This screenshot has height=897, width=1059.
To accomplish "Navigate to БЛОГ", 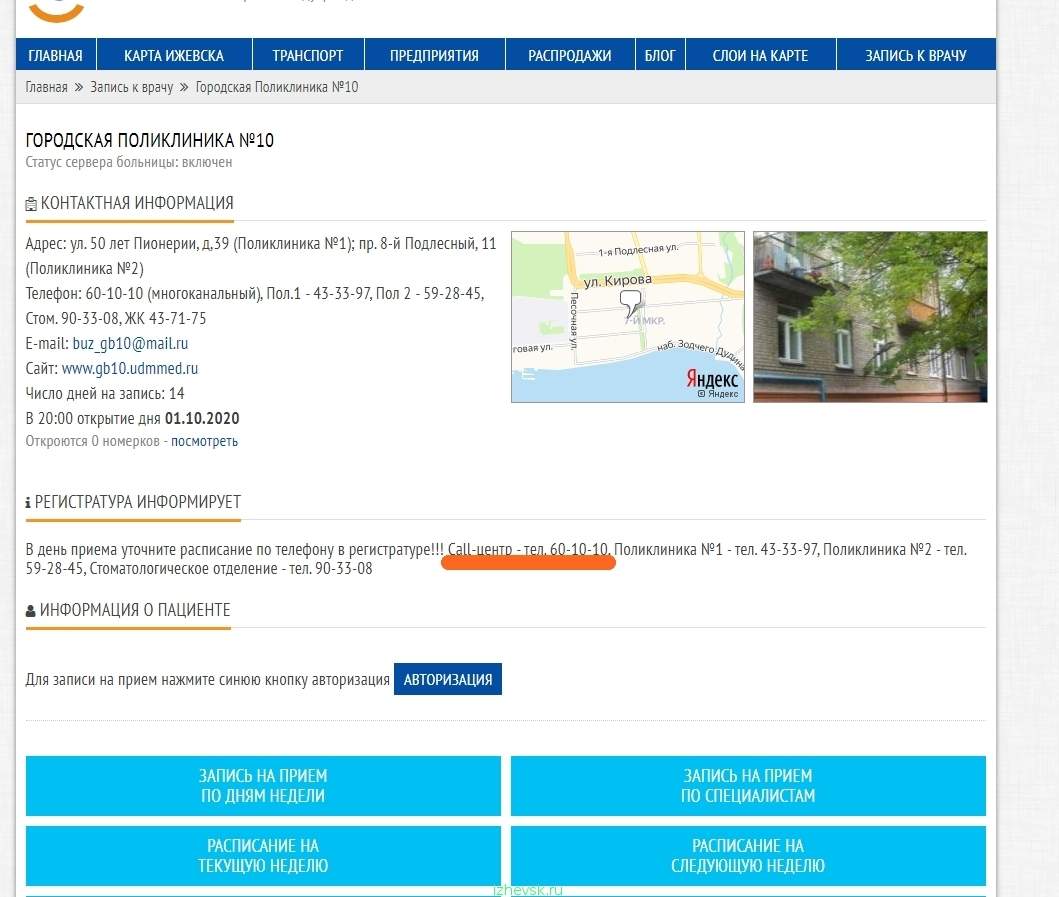I will coord(660,56).
